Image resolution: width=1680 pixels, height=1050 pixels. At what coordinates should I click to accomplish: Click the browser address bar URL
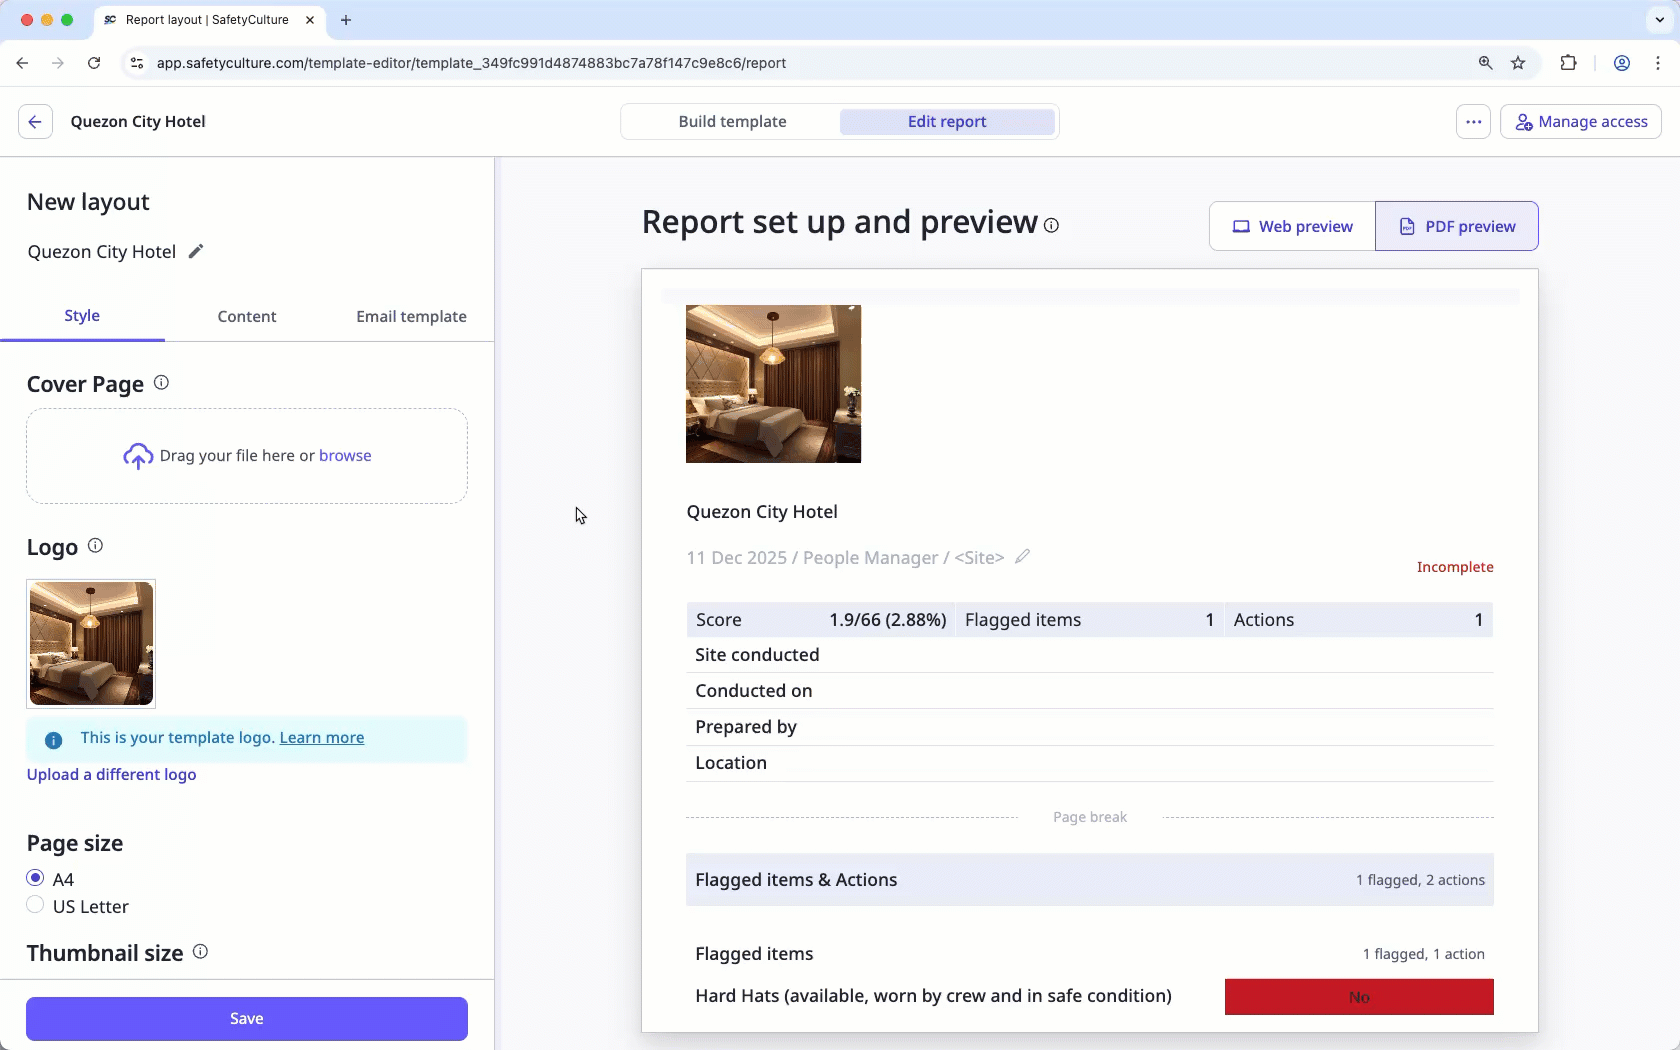[x=471, y=63]
